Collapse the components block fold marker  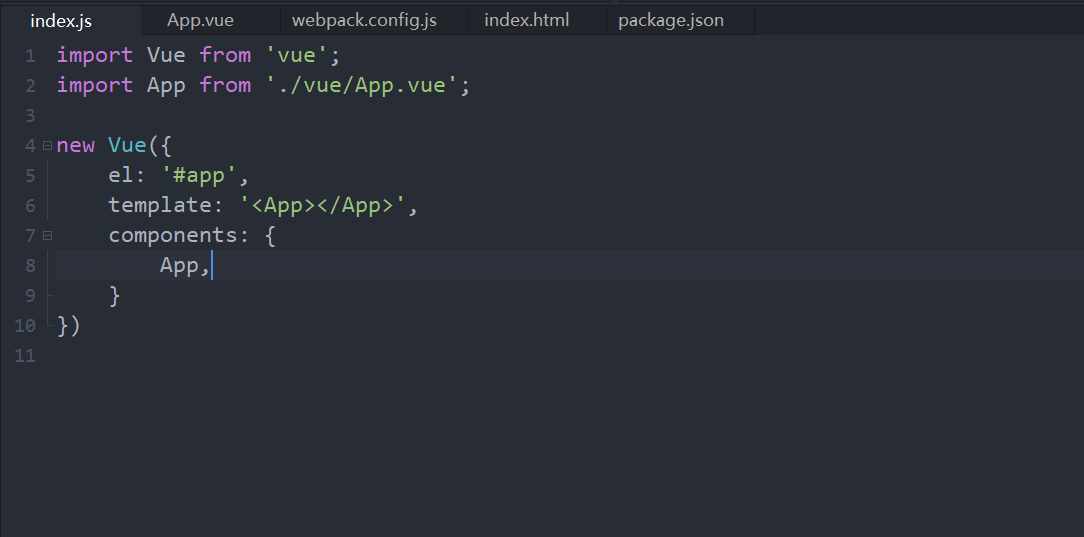(47, 236)
